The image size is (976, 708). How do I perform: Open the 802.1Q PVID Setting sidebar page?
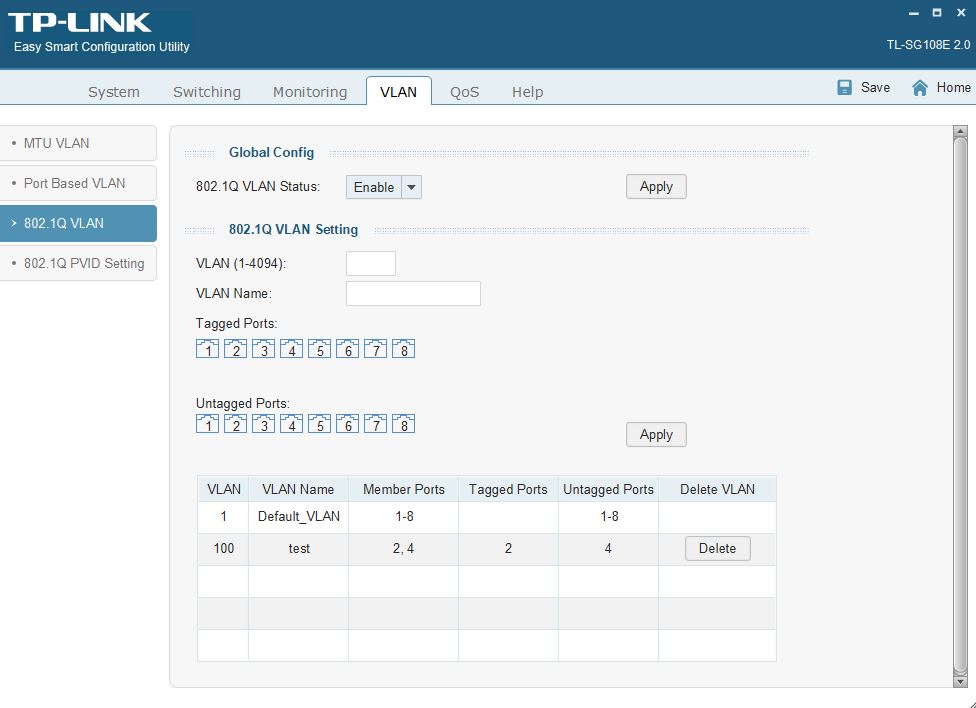78,263
